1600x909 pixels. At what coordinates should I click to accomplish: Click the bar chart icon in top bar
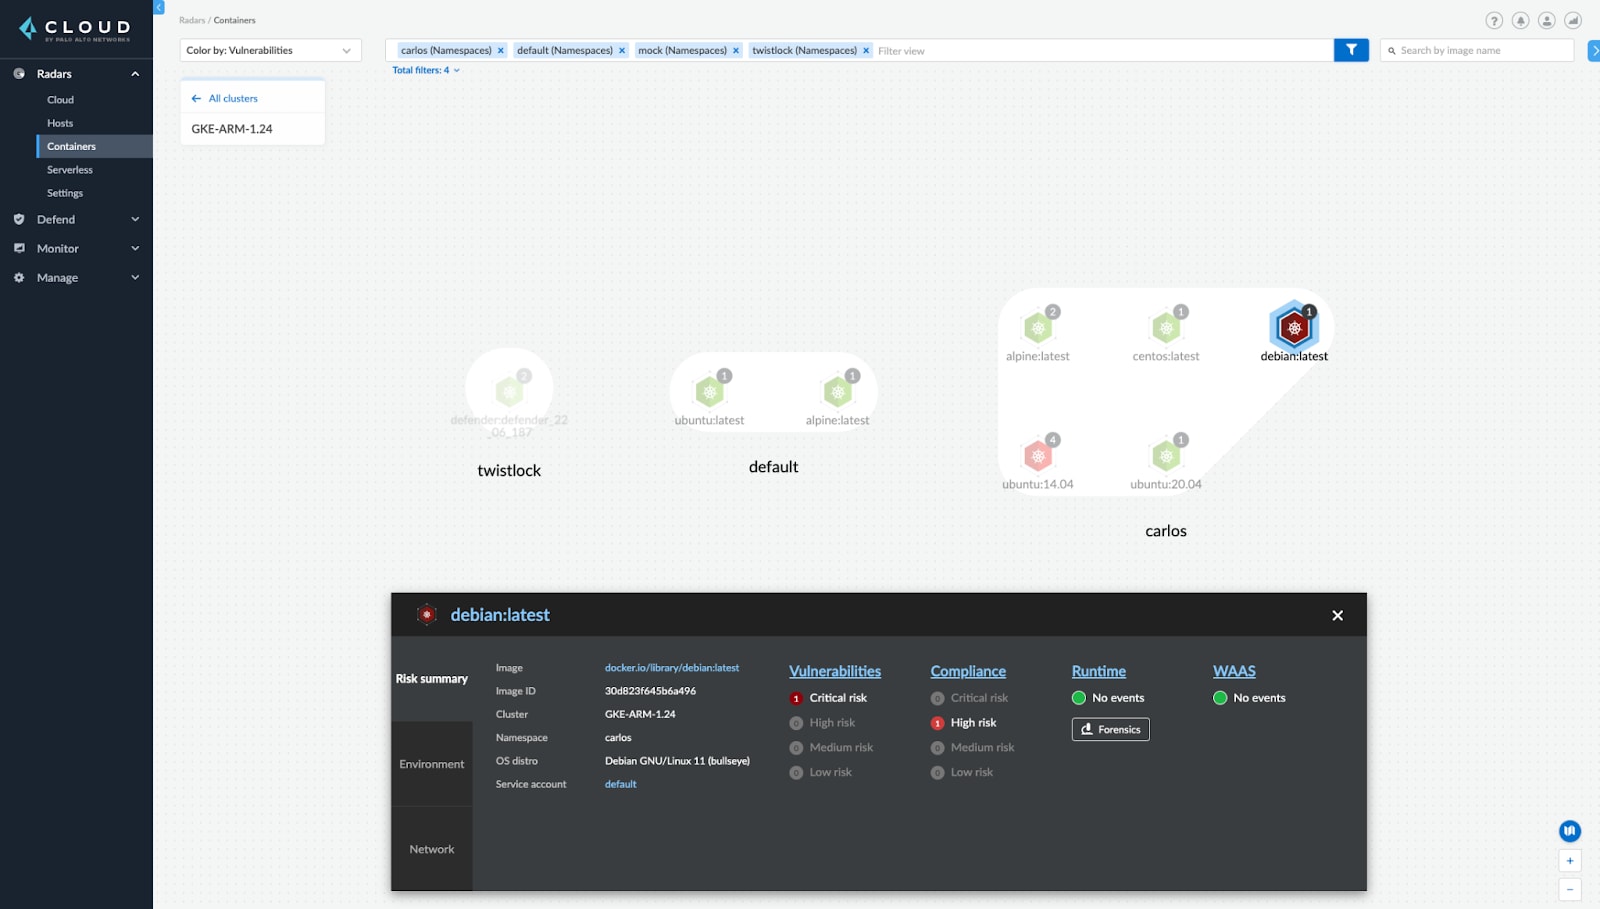(1573, 20)
